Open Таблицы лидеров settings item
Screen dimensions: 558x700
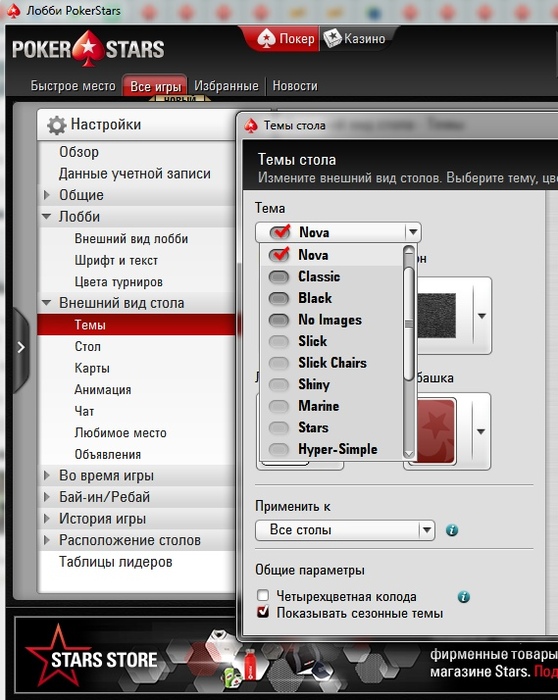coord(116,562)
